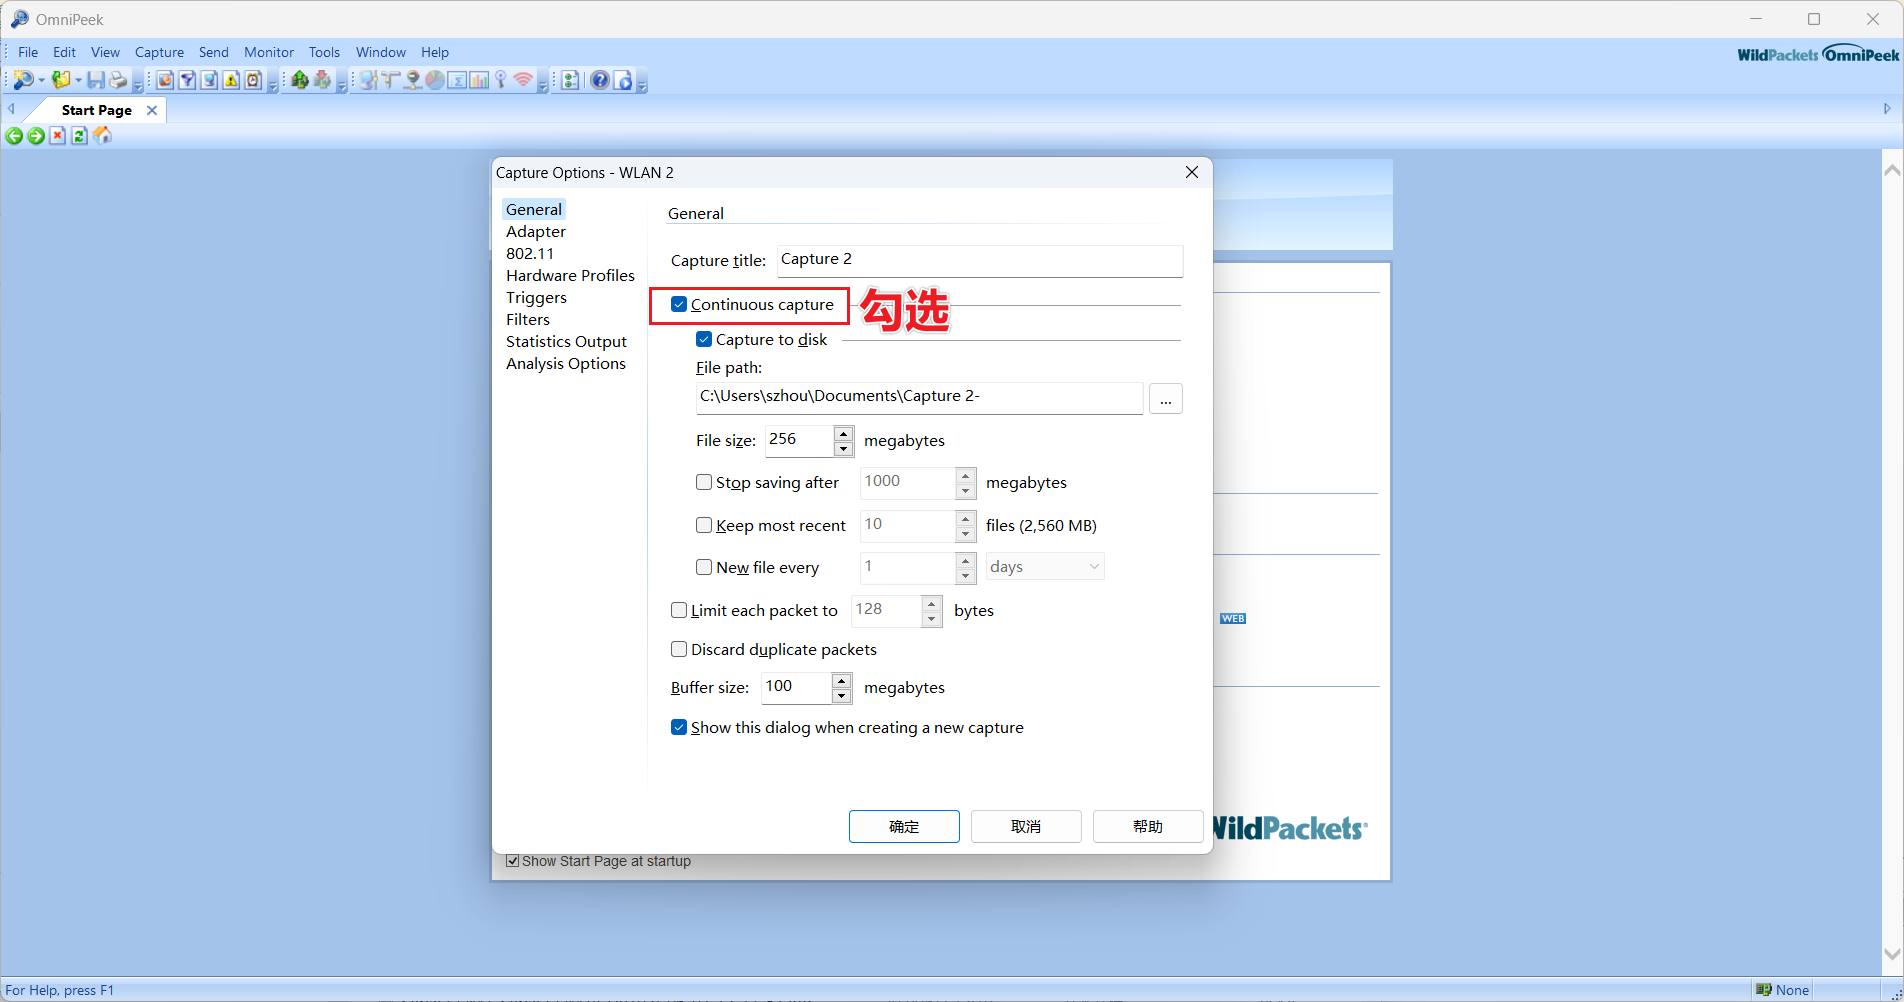Click the name table pin toolbar icon

[x=501, y=80]
